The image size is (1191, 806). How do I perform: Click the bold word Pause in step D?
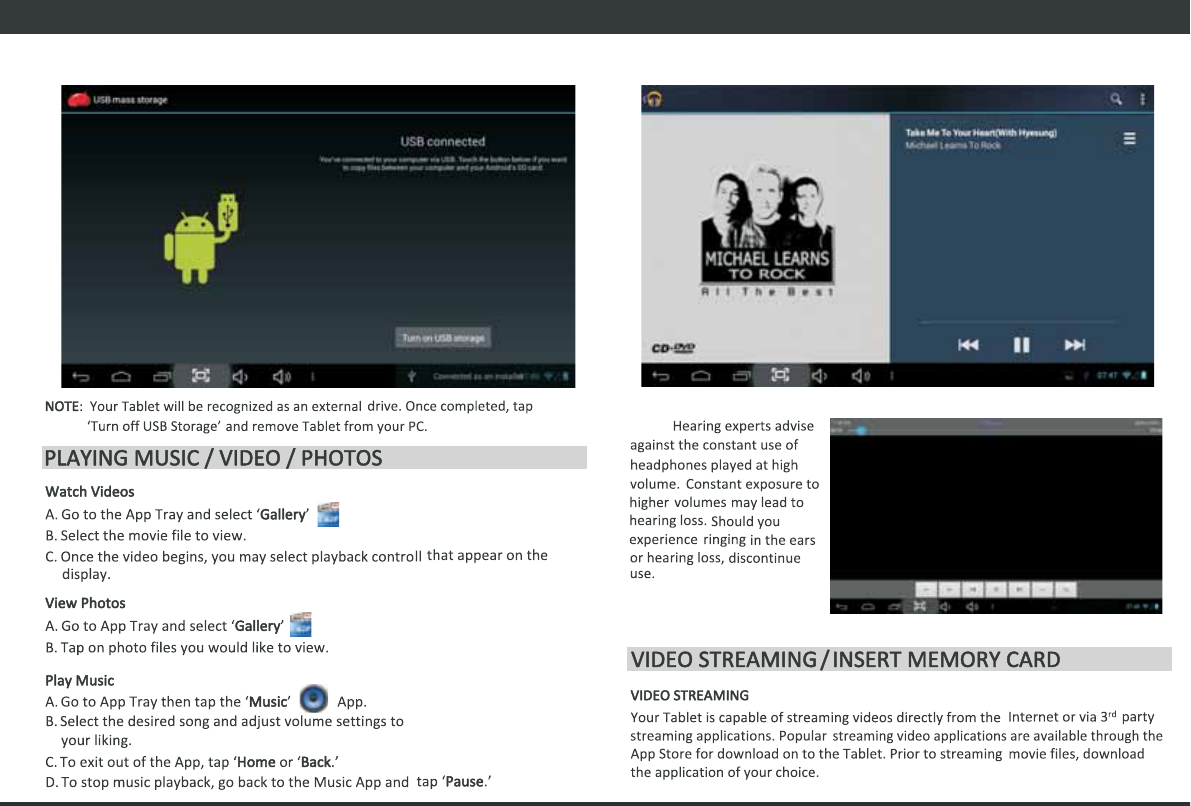[x=465, y=782]
